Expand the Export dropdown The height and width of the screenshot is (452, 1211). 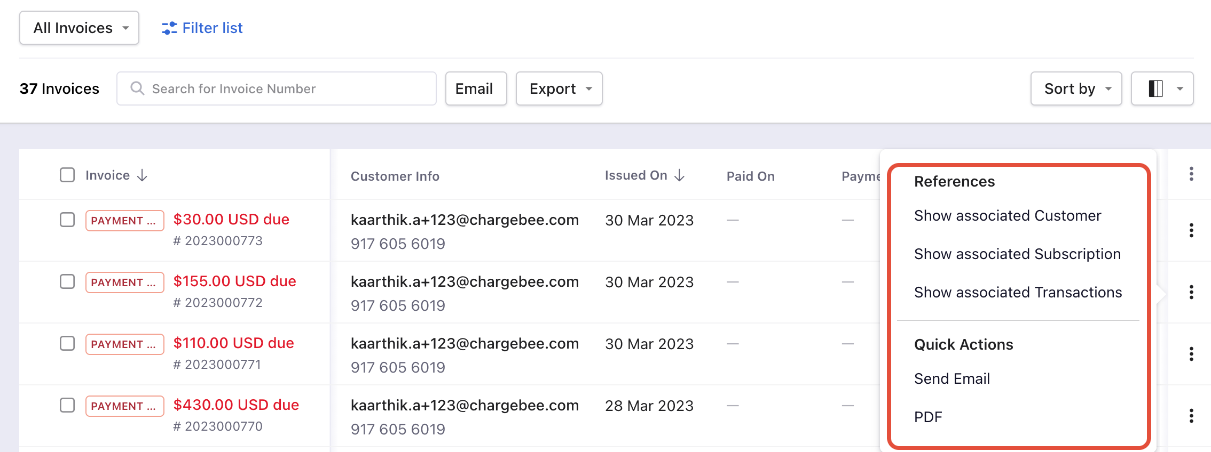(559, 89)
